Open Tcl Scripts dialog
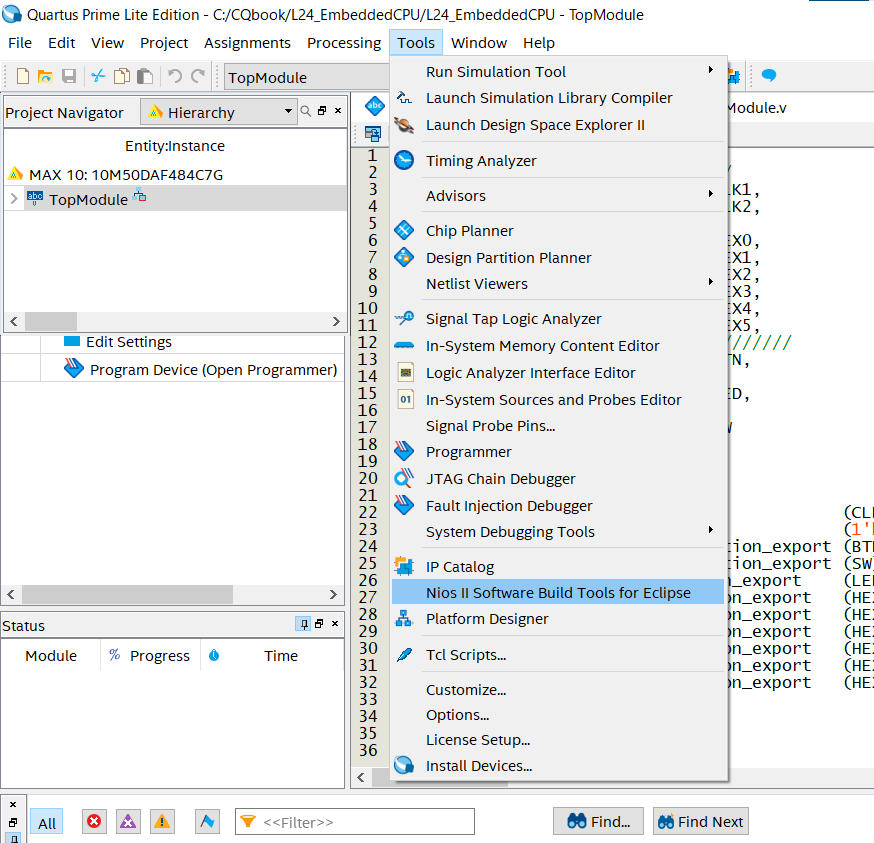The image size is (874, 843). pos(558,655)
